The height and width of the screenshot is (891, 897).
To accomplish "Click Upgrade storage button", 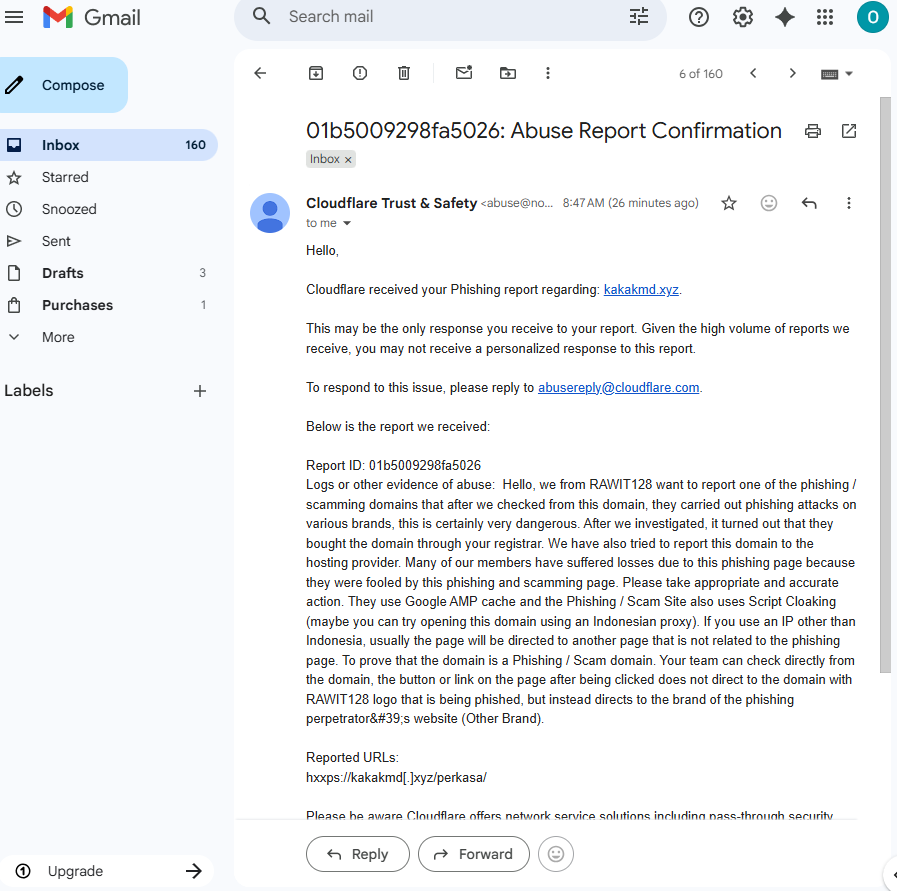I will click(x=107, y=871).
